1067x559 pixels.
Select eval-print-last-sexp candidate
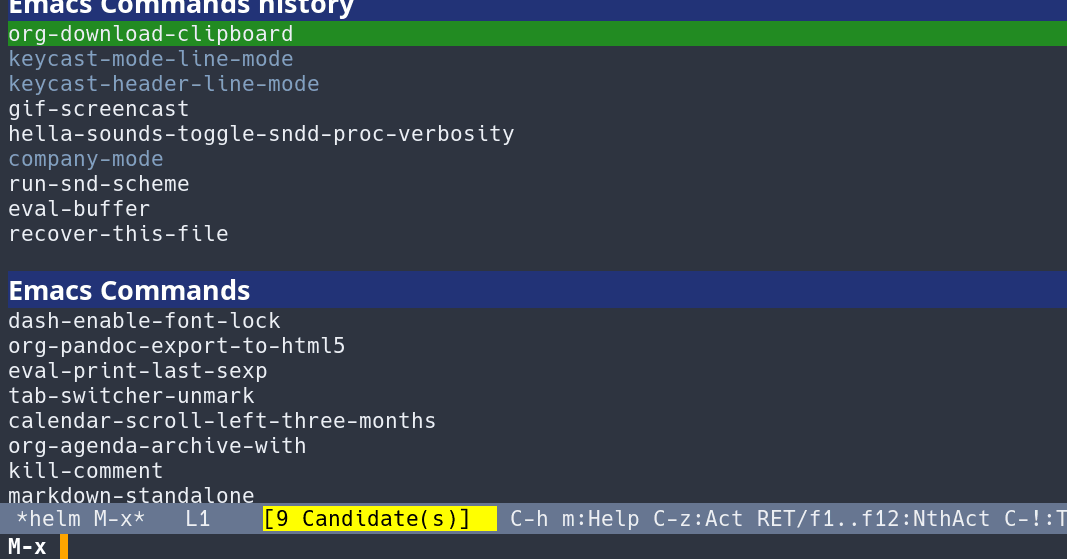click(x=137, y=371)
